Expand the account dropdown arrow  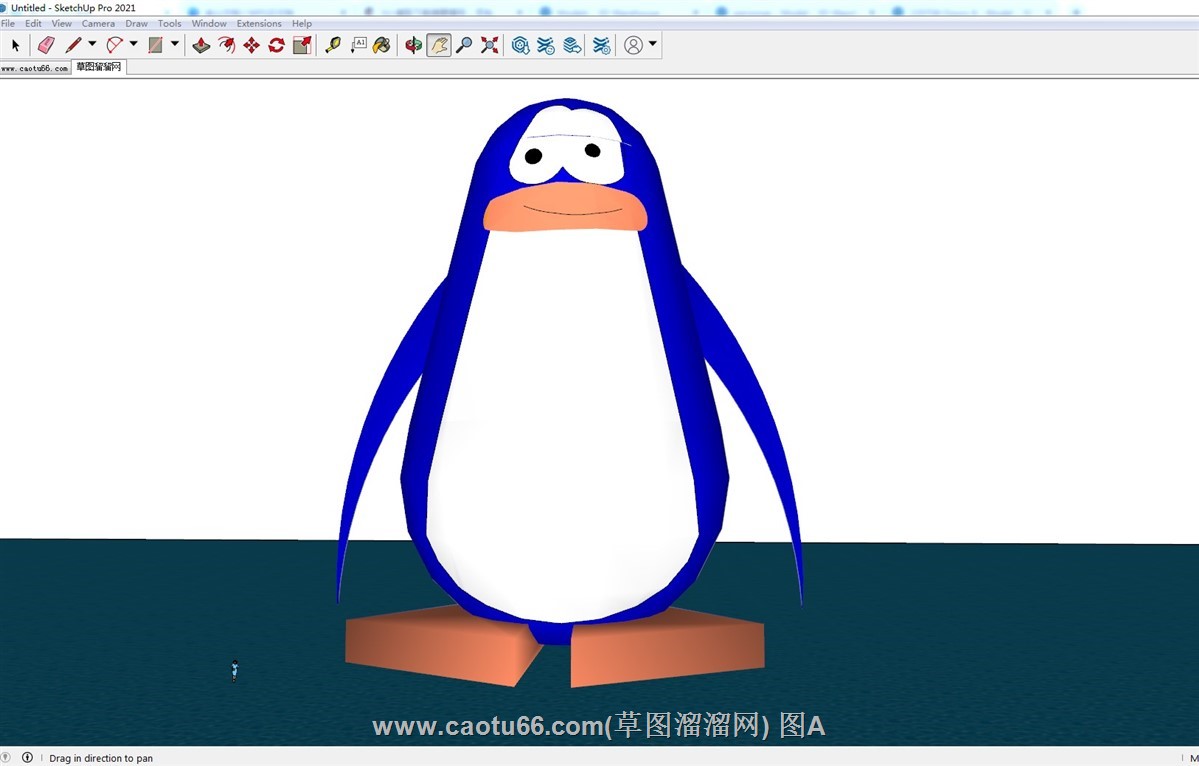[652, 44]
